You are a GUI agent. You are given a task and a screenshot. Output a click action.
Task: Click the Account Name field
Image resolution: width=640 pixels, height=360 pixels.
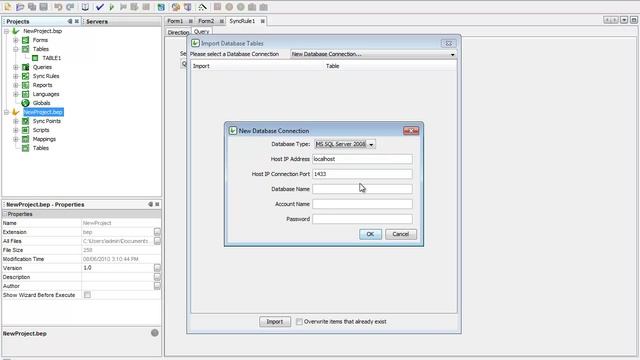362,204
